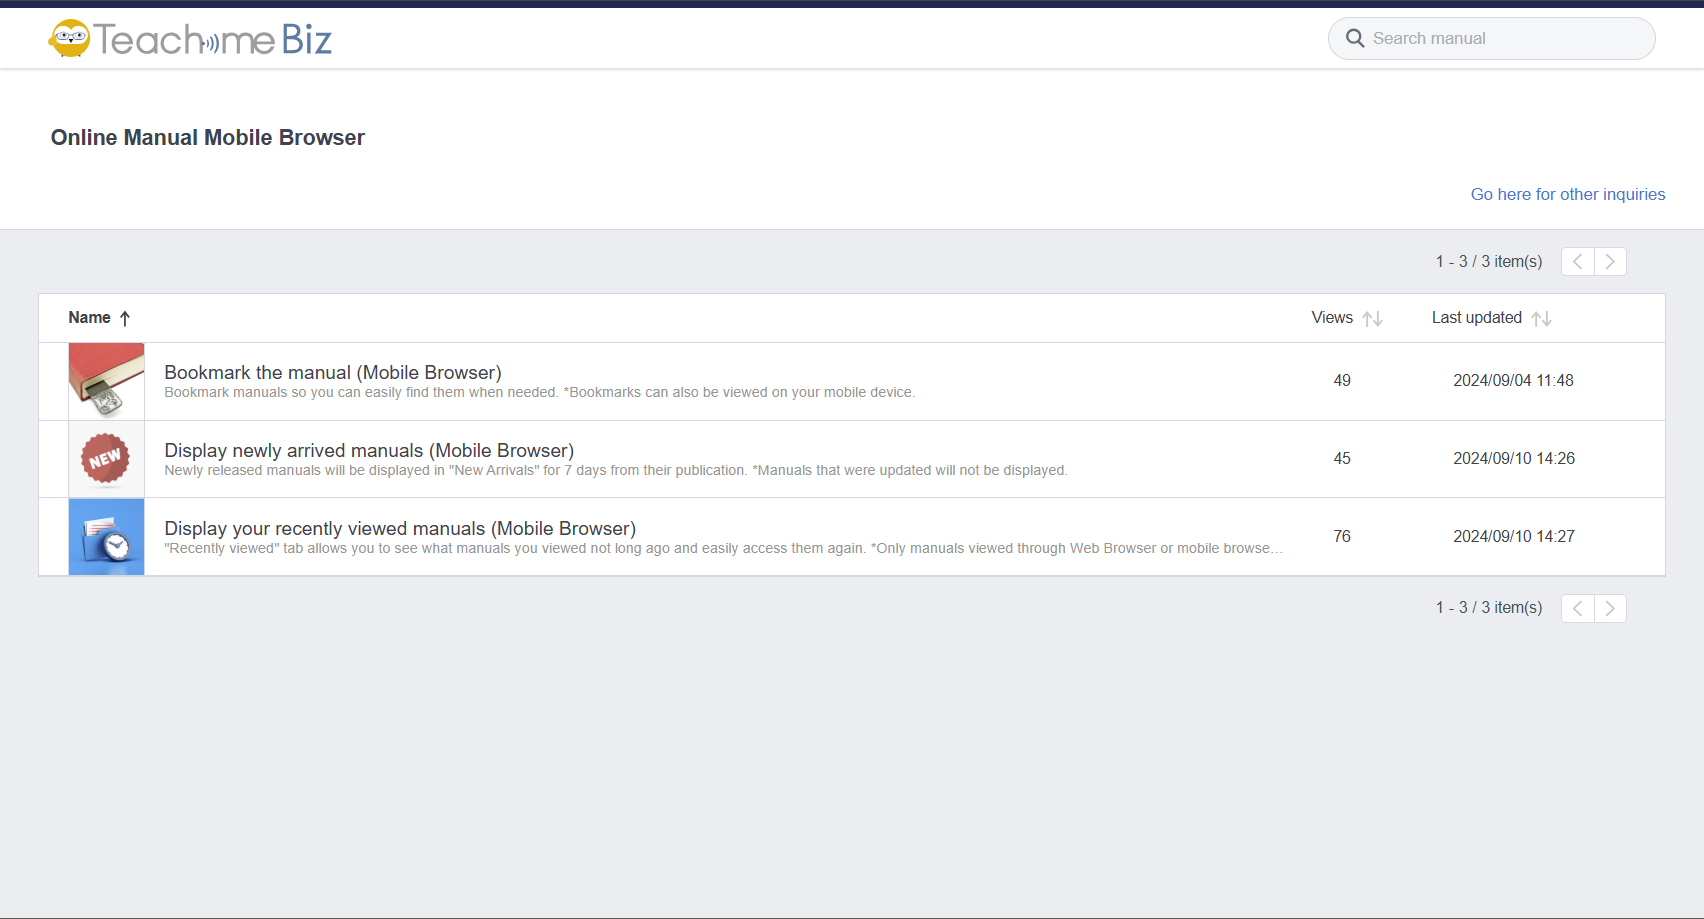Go to previous page using top arrow
The width and height of the screenshot is (1704, 919).
(x=1578, y=261)
